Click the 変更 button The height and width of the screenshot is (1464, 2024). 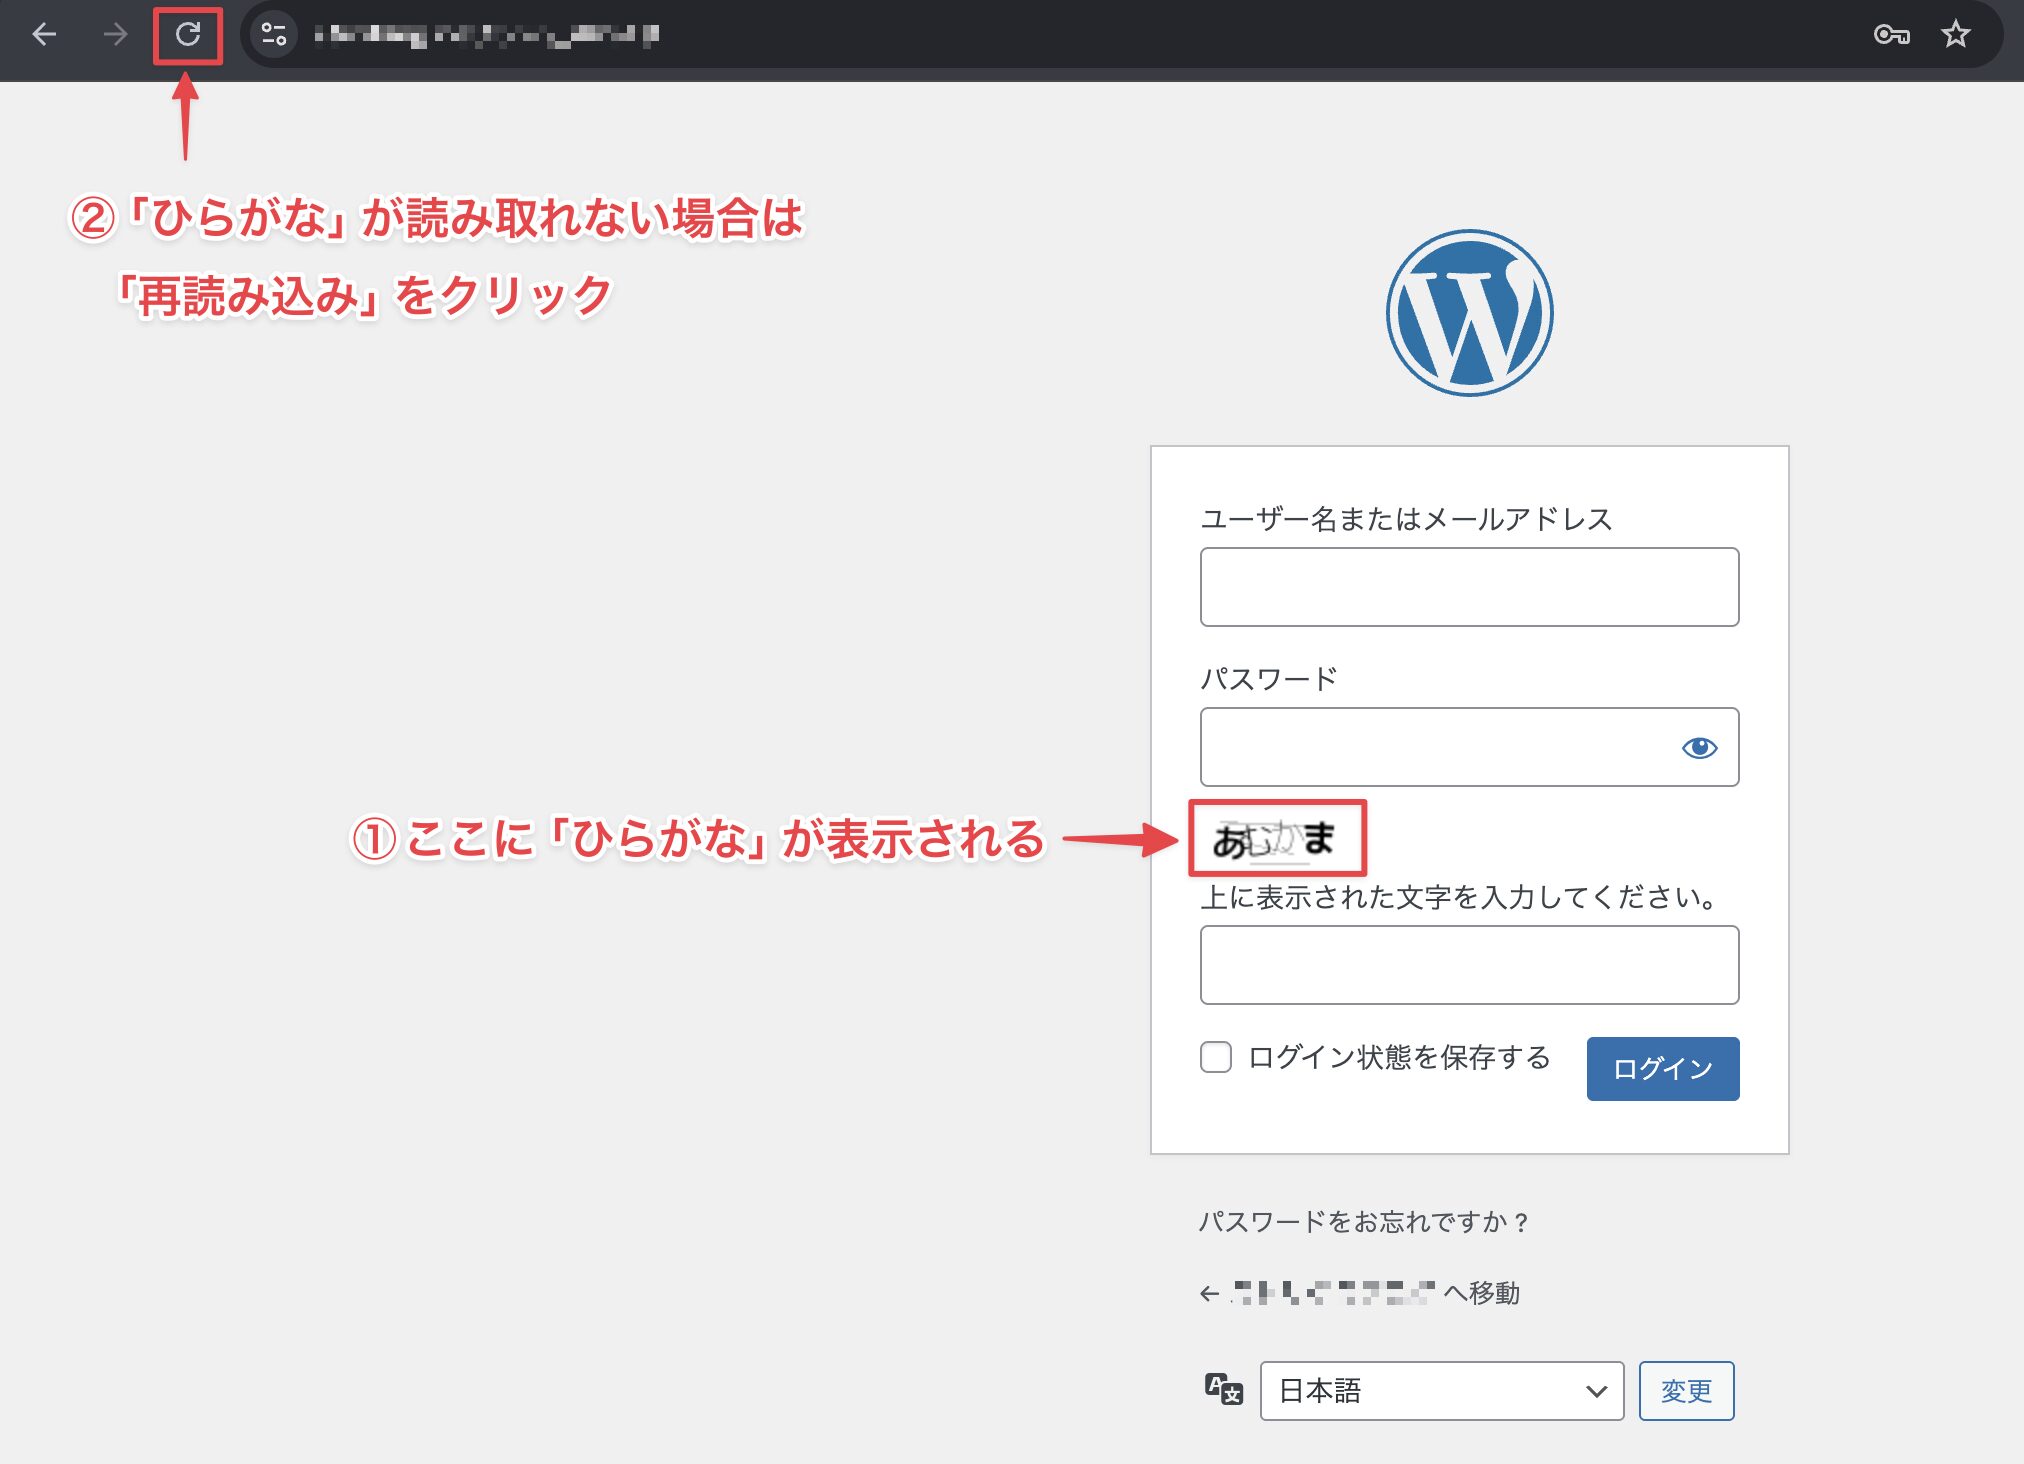(x=1686, y=1391)
